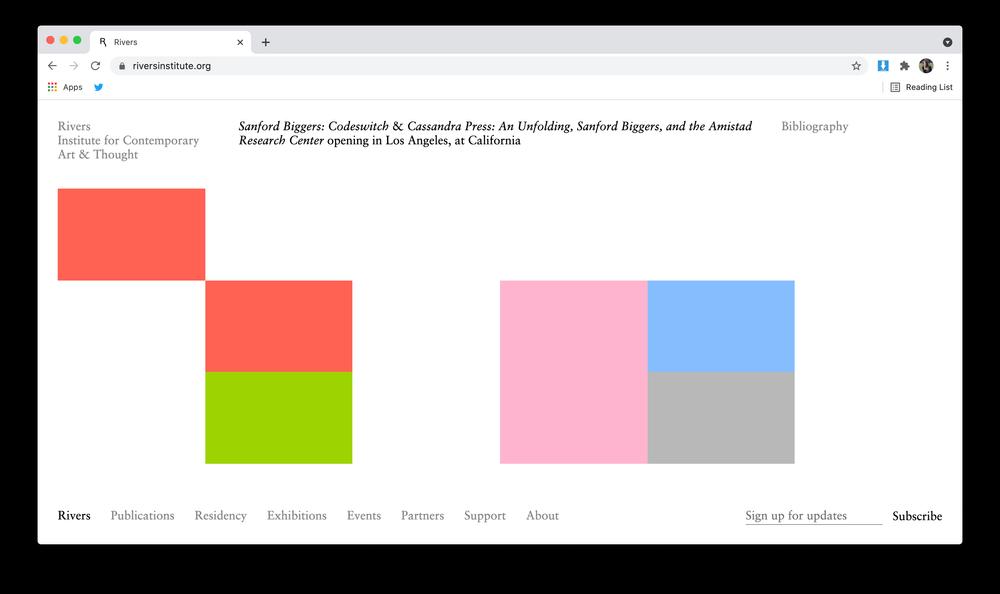
Task: Expand the tab search dropdown arrow
Action: coord(947,42)
